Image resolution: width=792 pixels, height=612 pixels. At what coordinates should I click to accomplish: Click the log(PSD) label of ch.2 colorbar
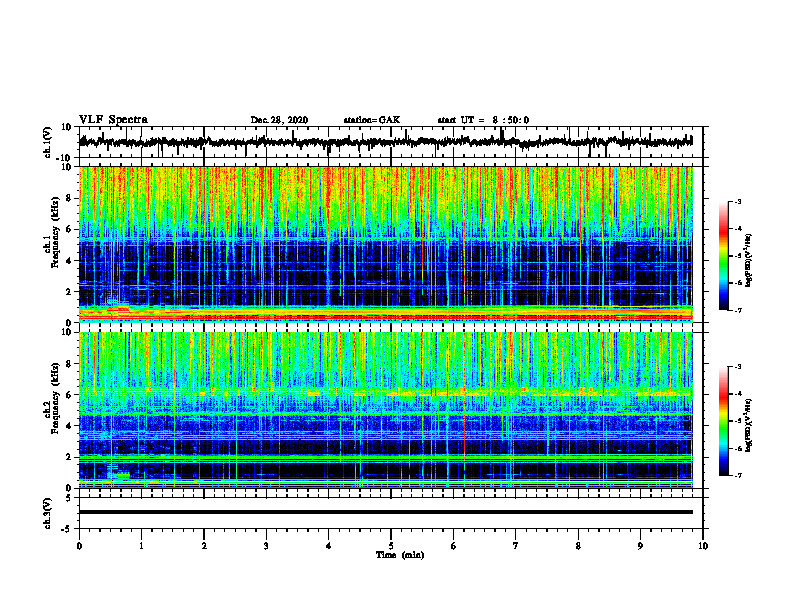(749, 425)
